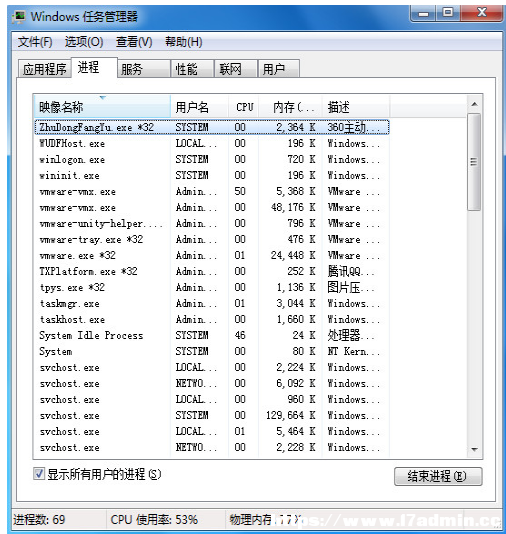Open the 查看(V) menu

click(134, 42)
